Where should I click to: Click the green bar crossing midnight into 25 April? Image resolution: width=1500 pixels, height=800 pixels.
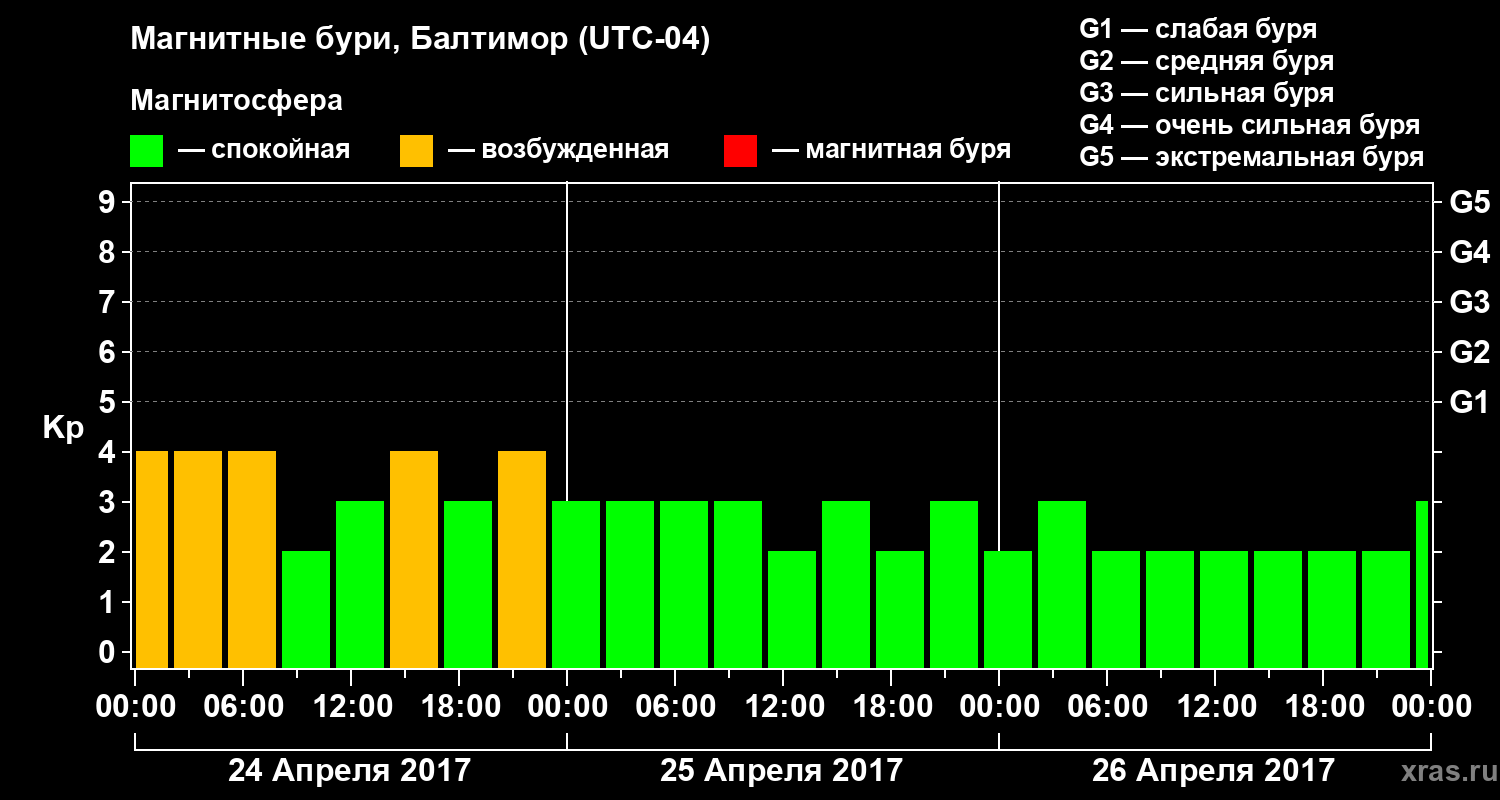(576, 585)
